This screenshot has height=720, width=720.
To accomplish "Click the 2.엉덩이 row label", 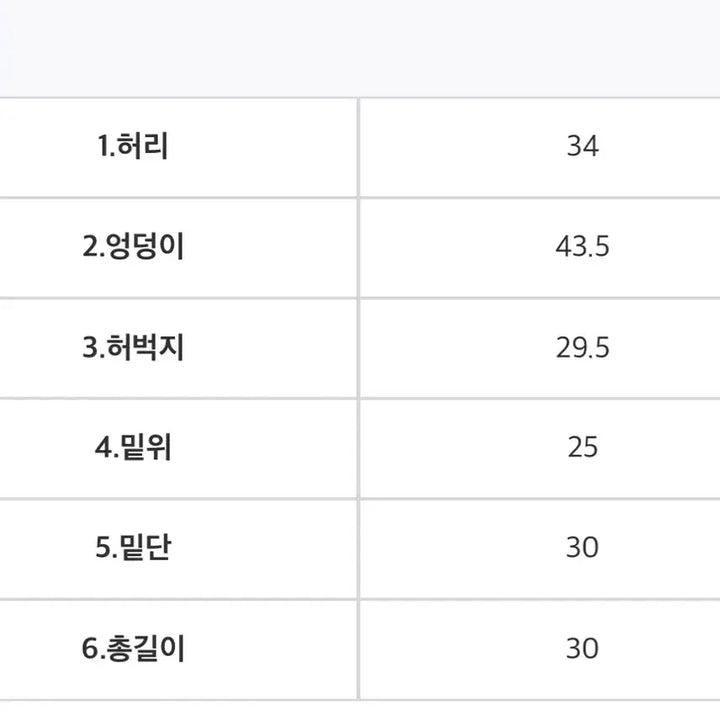I will pyautogui.click(x=134, y=247).
